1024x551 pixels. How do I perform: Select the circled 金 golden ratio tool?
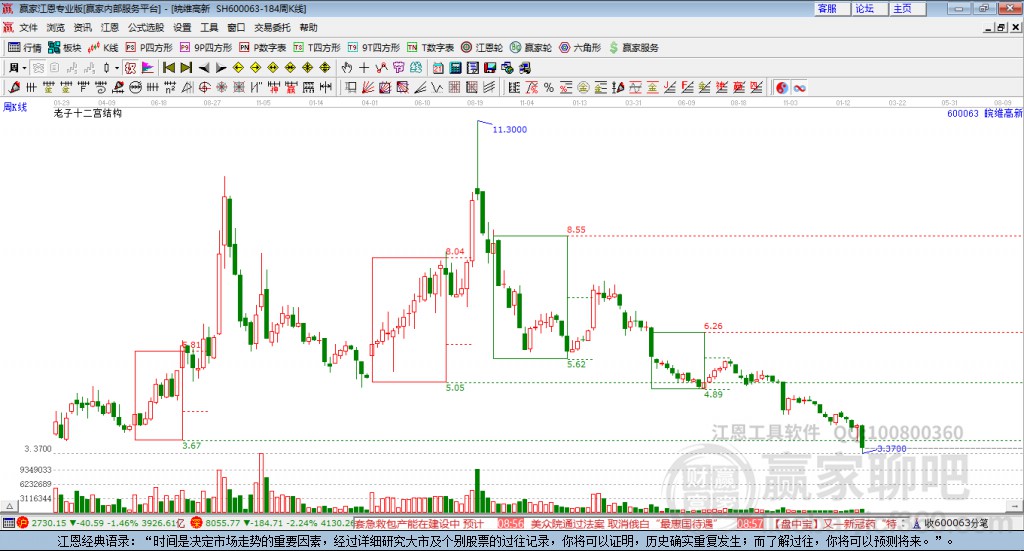coord(583,87)
